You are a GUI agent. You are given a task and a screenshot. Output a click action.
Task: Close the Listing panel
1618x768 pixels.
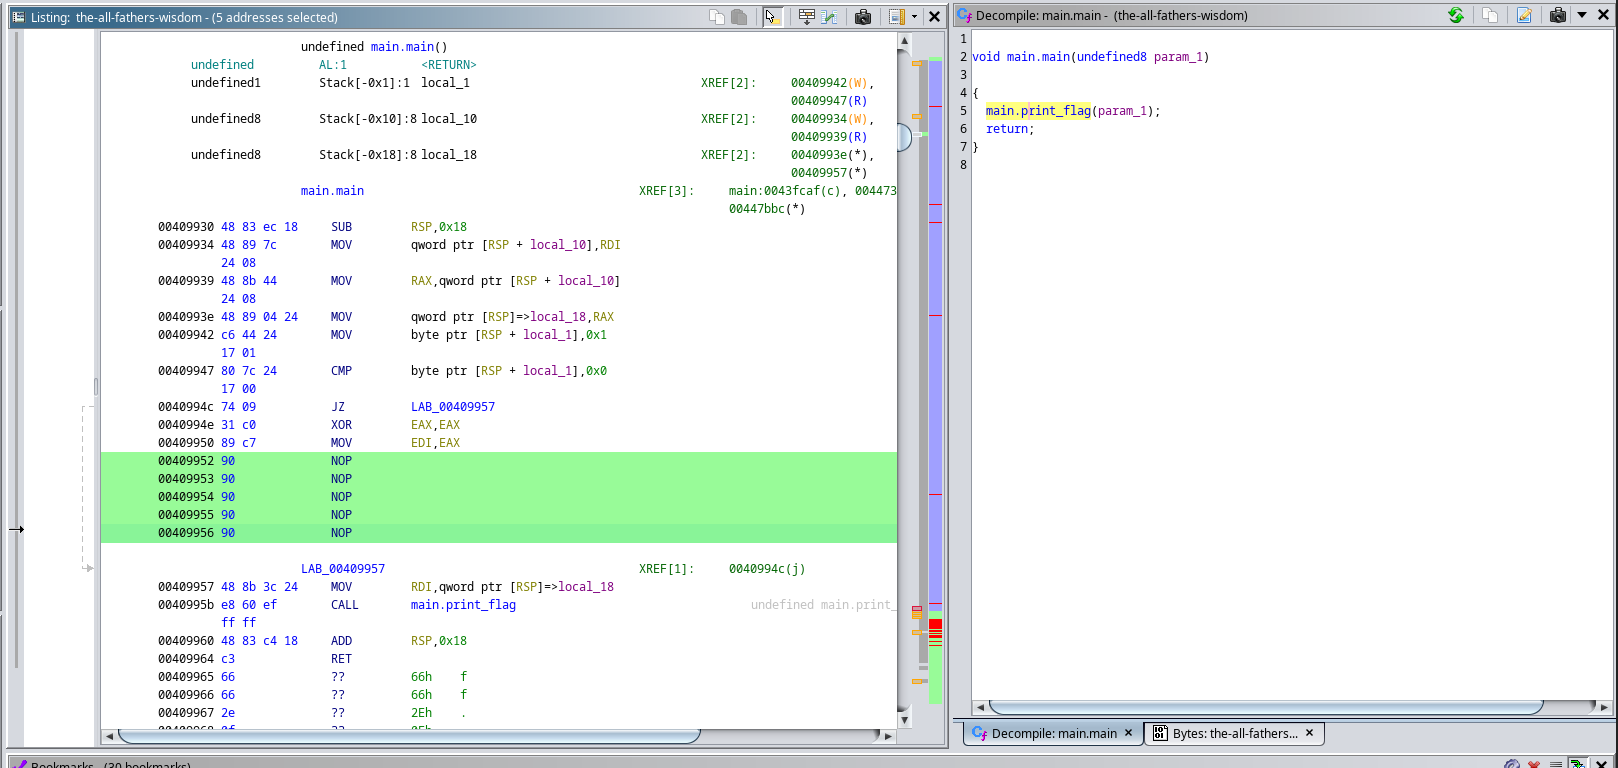coord(934,16)
